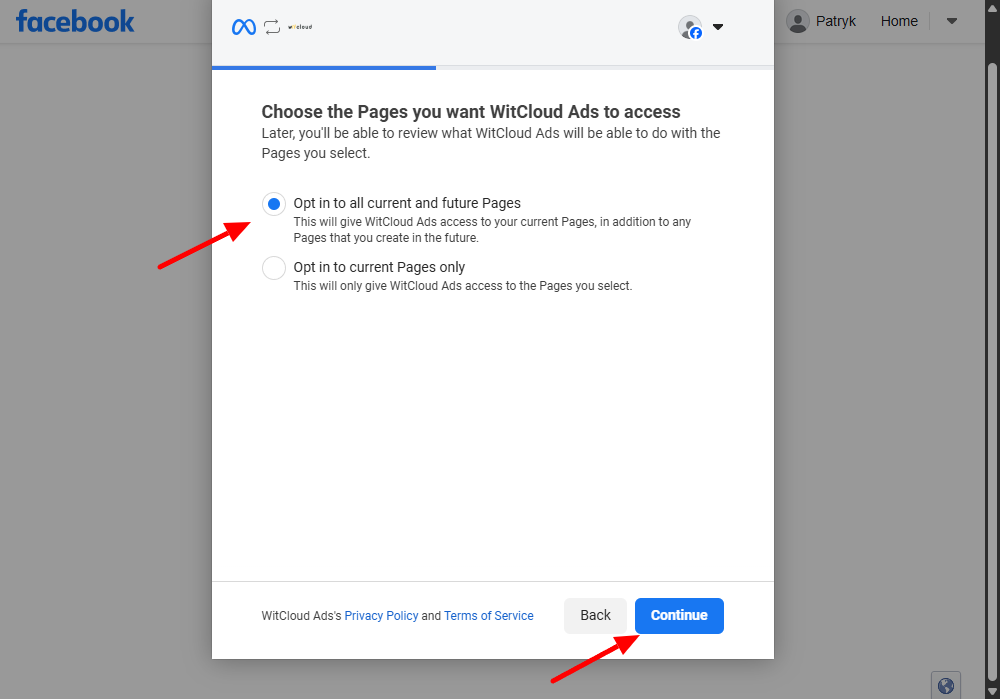
Task: Open Patryk's profile name link
Action: (835, 21)
